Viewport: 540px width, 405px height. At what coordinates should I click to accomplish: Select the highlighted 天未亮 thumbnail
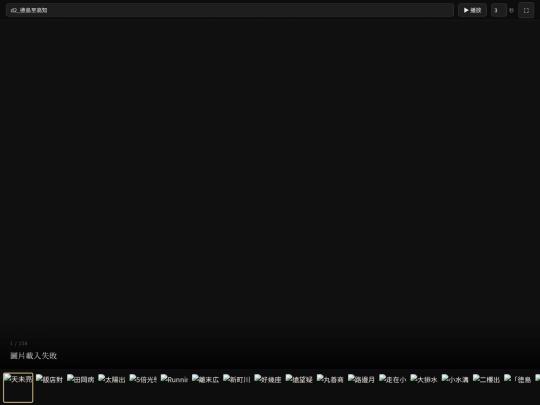click(18, 387)
